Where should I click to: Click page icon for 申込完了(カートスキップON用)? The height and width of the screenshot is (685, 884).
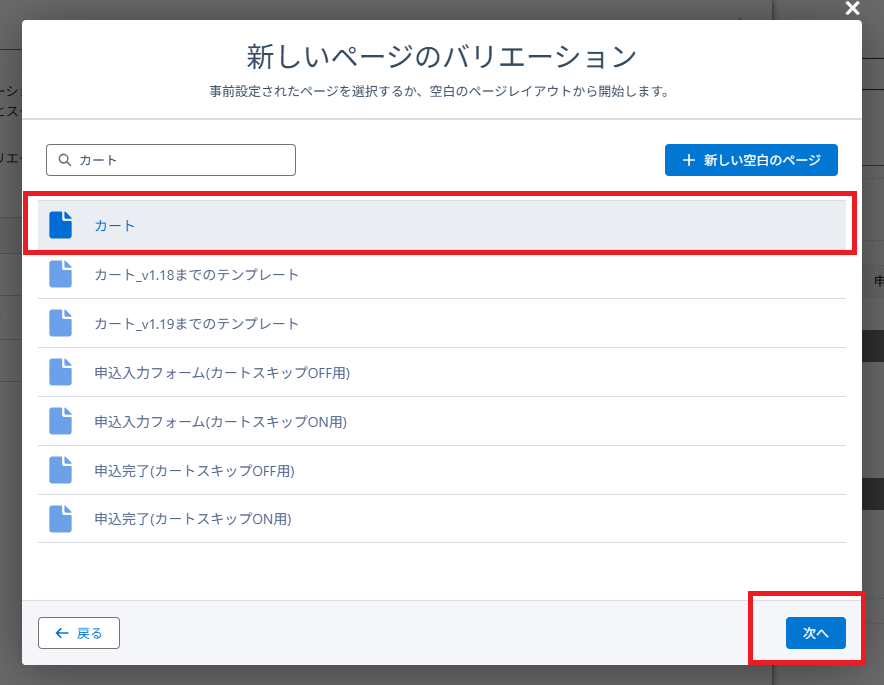coord(61,519)
